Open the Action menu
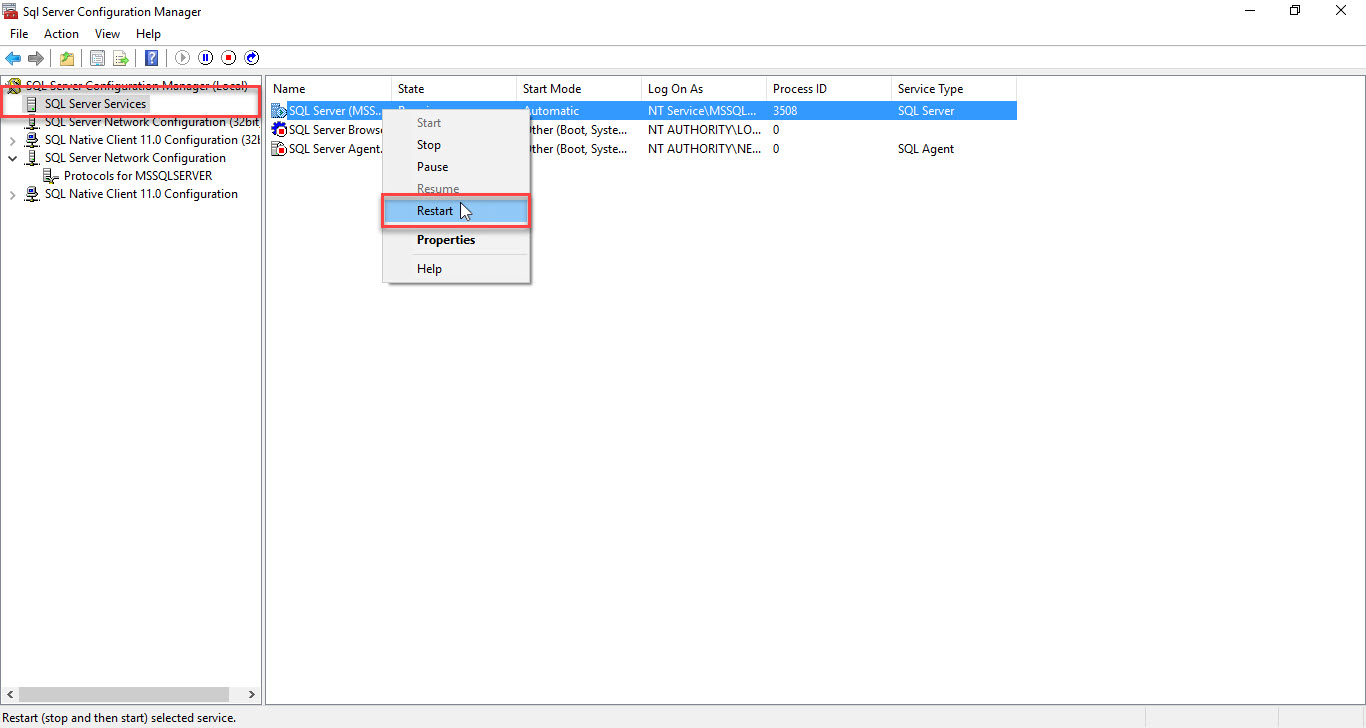Viewport: 1366px width, 728px height. tap(61, 33)
